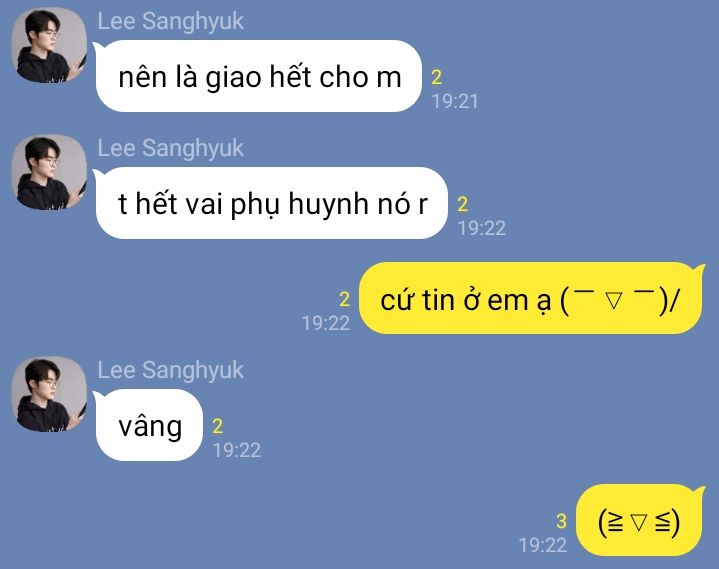Select the white "vâng" message bubble

click(148, 425)
